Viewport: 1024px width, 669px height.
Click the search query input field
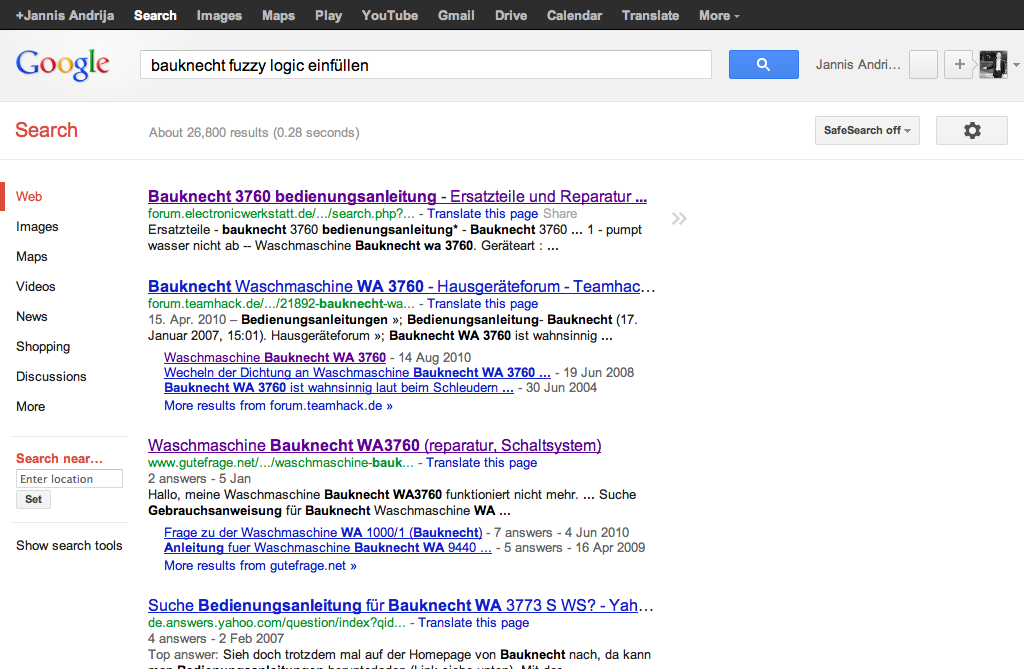(426, 65)
